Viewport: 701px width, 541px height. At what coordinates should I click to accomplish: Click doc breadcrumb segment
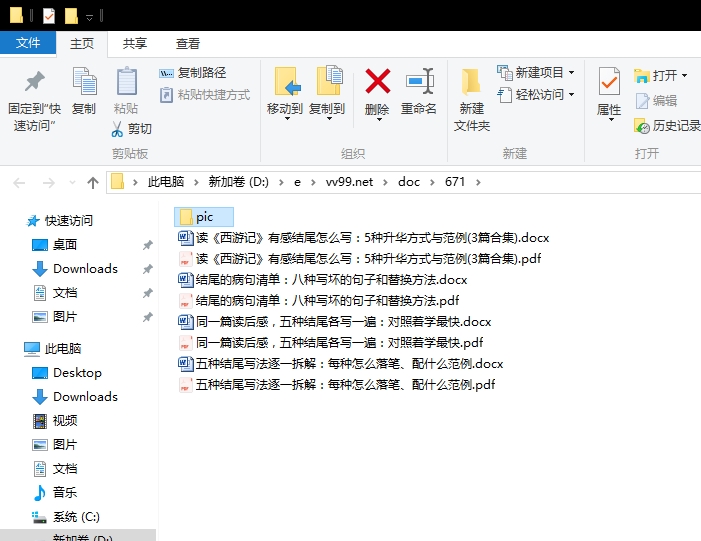point(409,182)
